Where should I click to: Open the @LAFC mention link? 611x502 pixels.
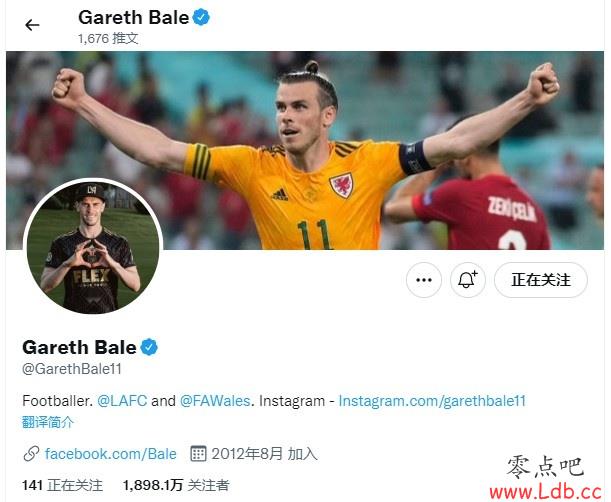(122, 401)
